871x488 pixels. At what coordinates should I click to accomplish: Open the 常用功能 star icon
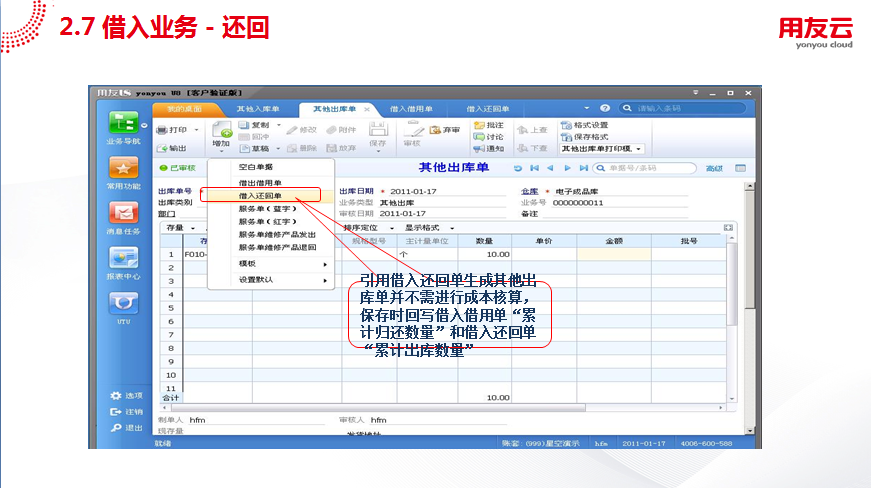coord(123,167)
